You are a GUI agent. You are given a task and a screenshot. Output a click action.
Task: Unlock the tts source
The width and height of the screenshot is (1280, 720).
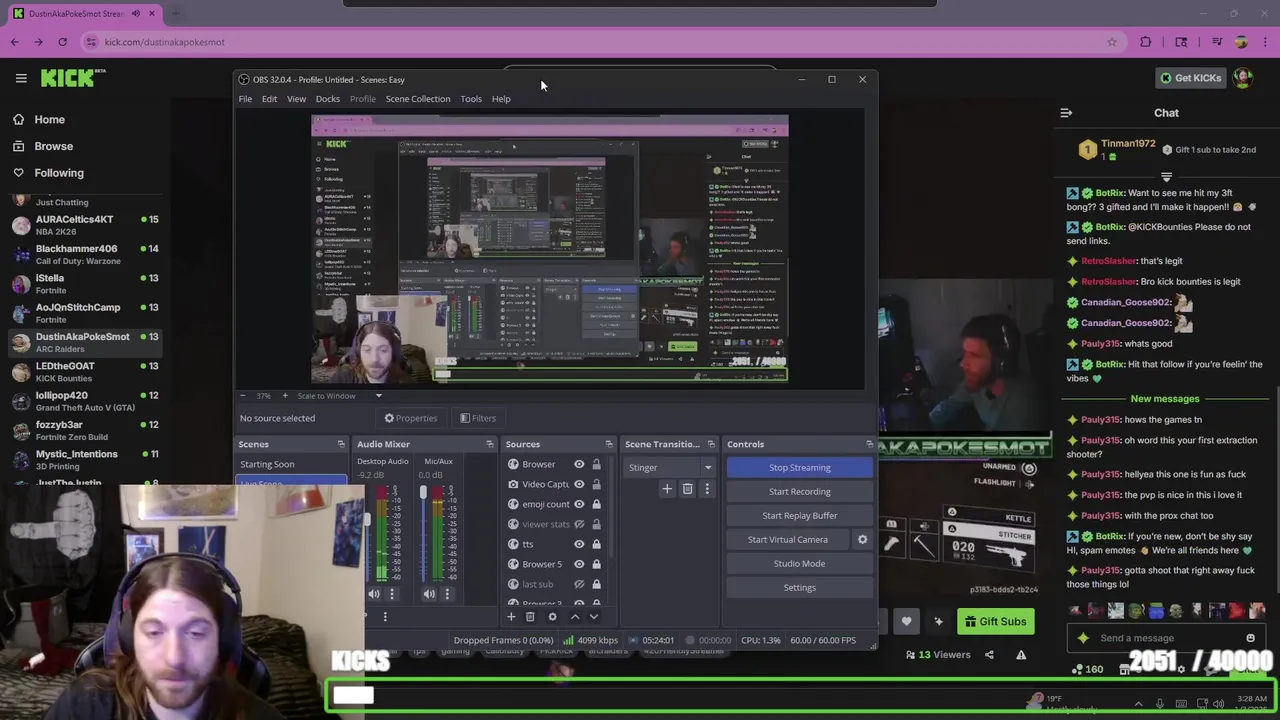596,544
